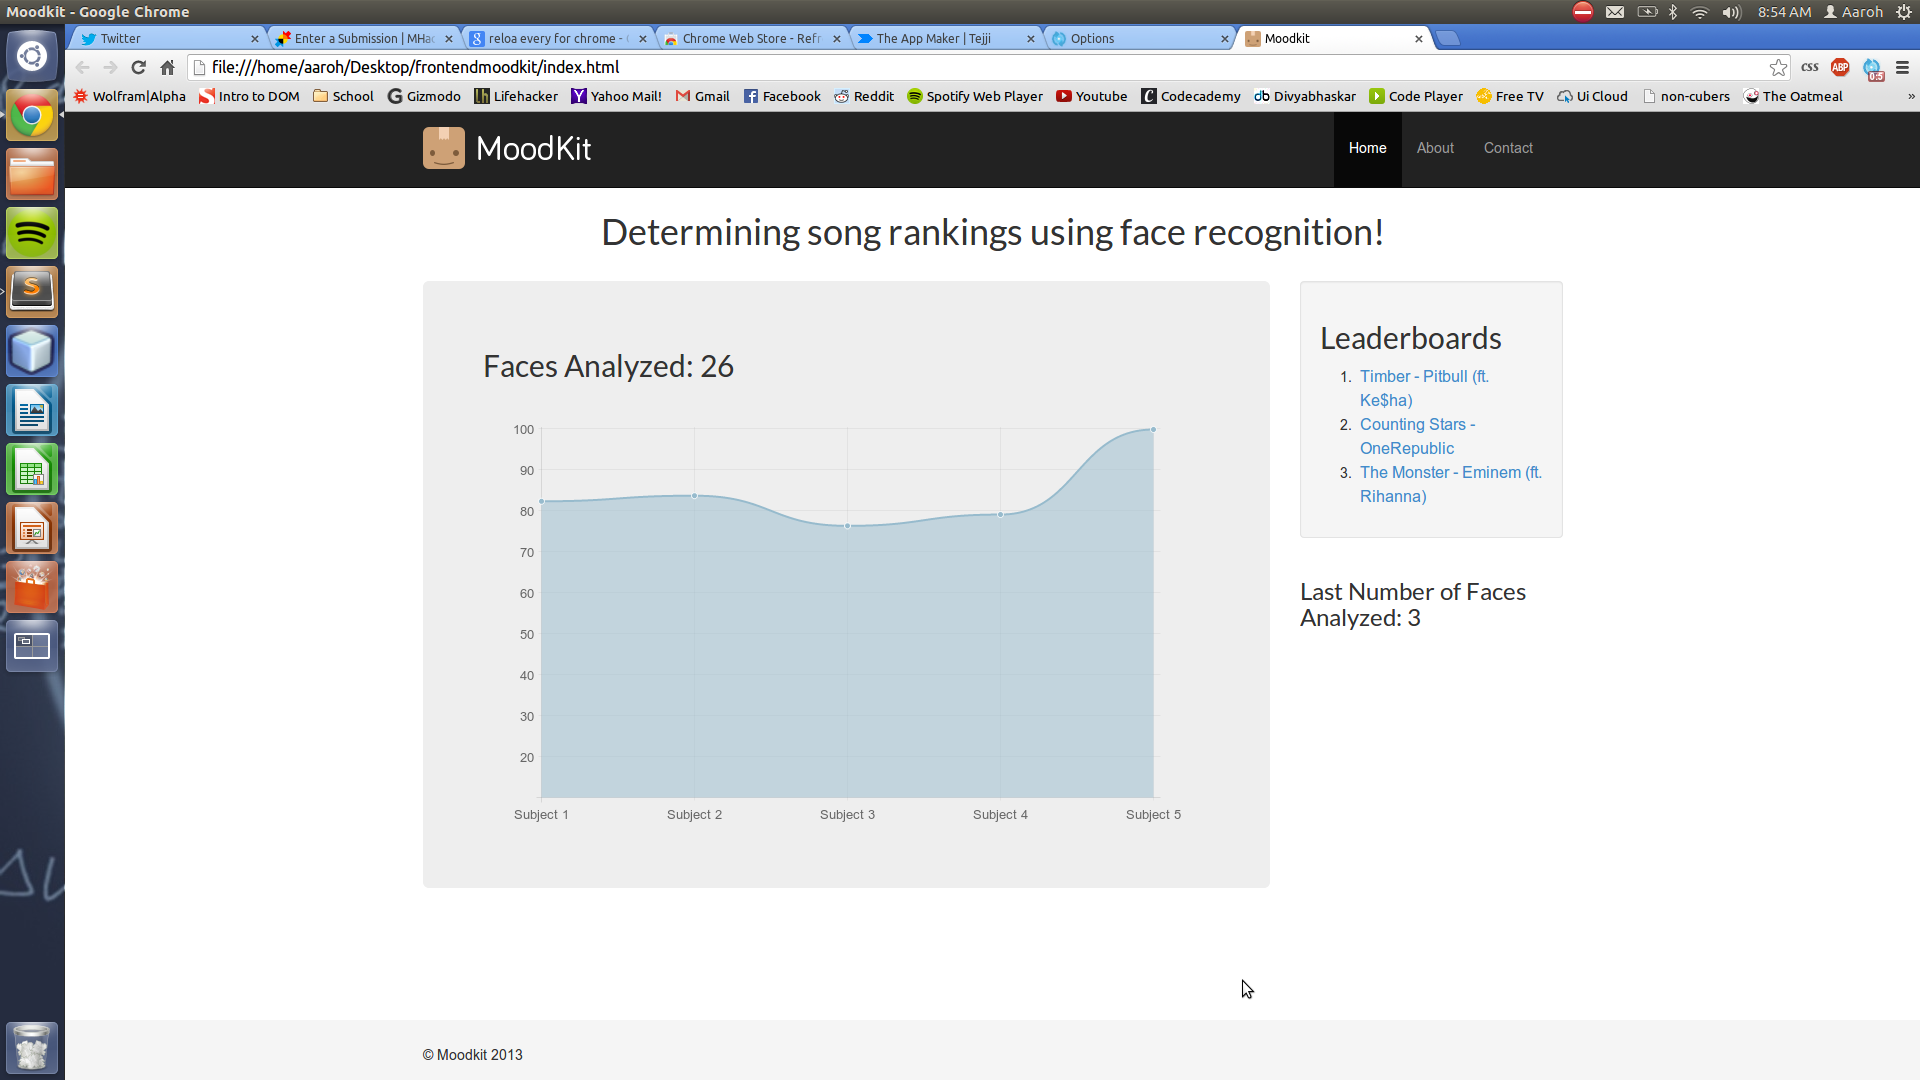
Task: Open the Chrome hamburger menu
Action: click(1902, 67)
